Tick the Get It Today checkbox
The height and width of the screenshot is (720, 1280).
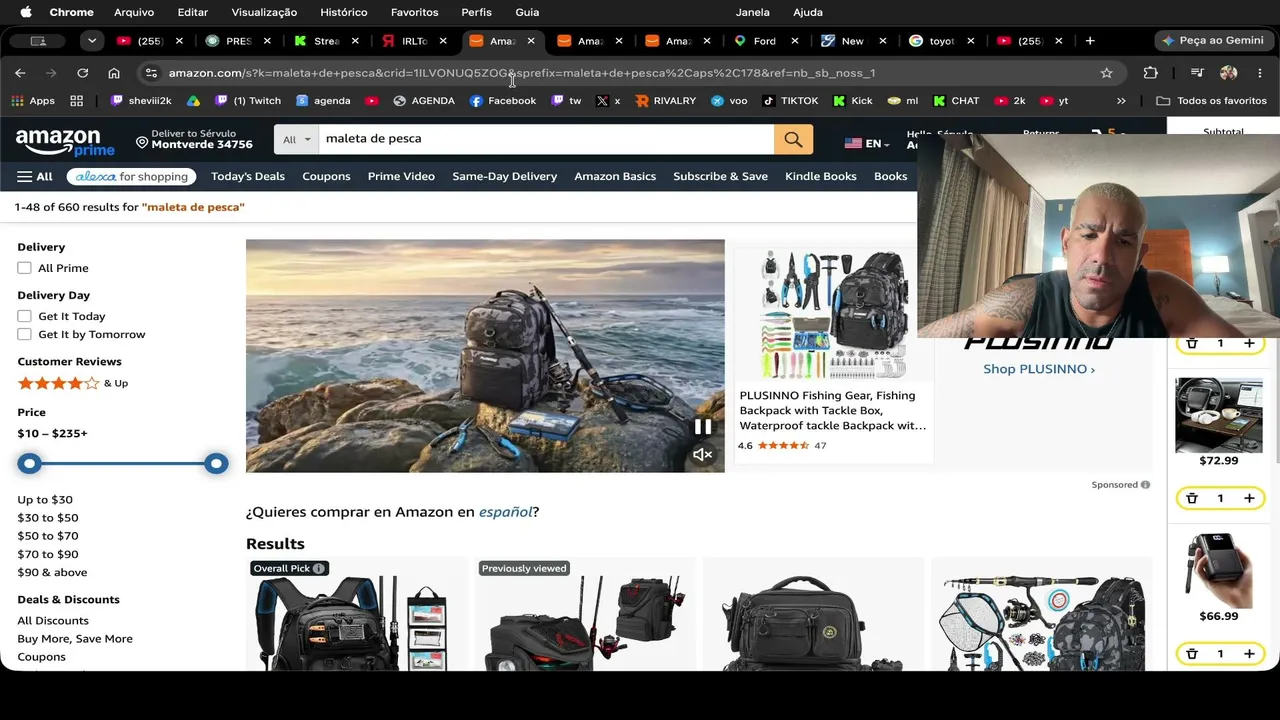tap(24, 316)
